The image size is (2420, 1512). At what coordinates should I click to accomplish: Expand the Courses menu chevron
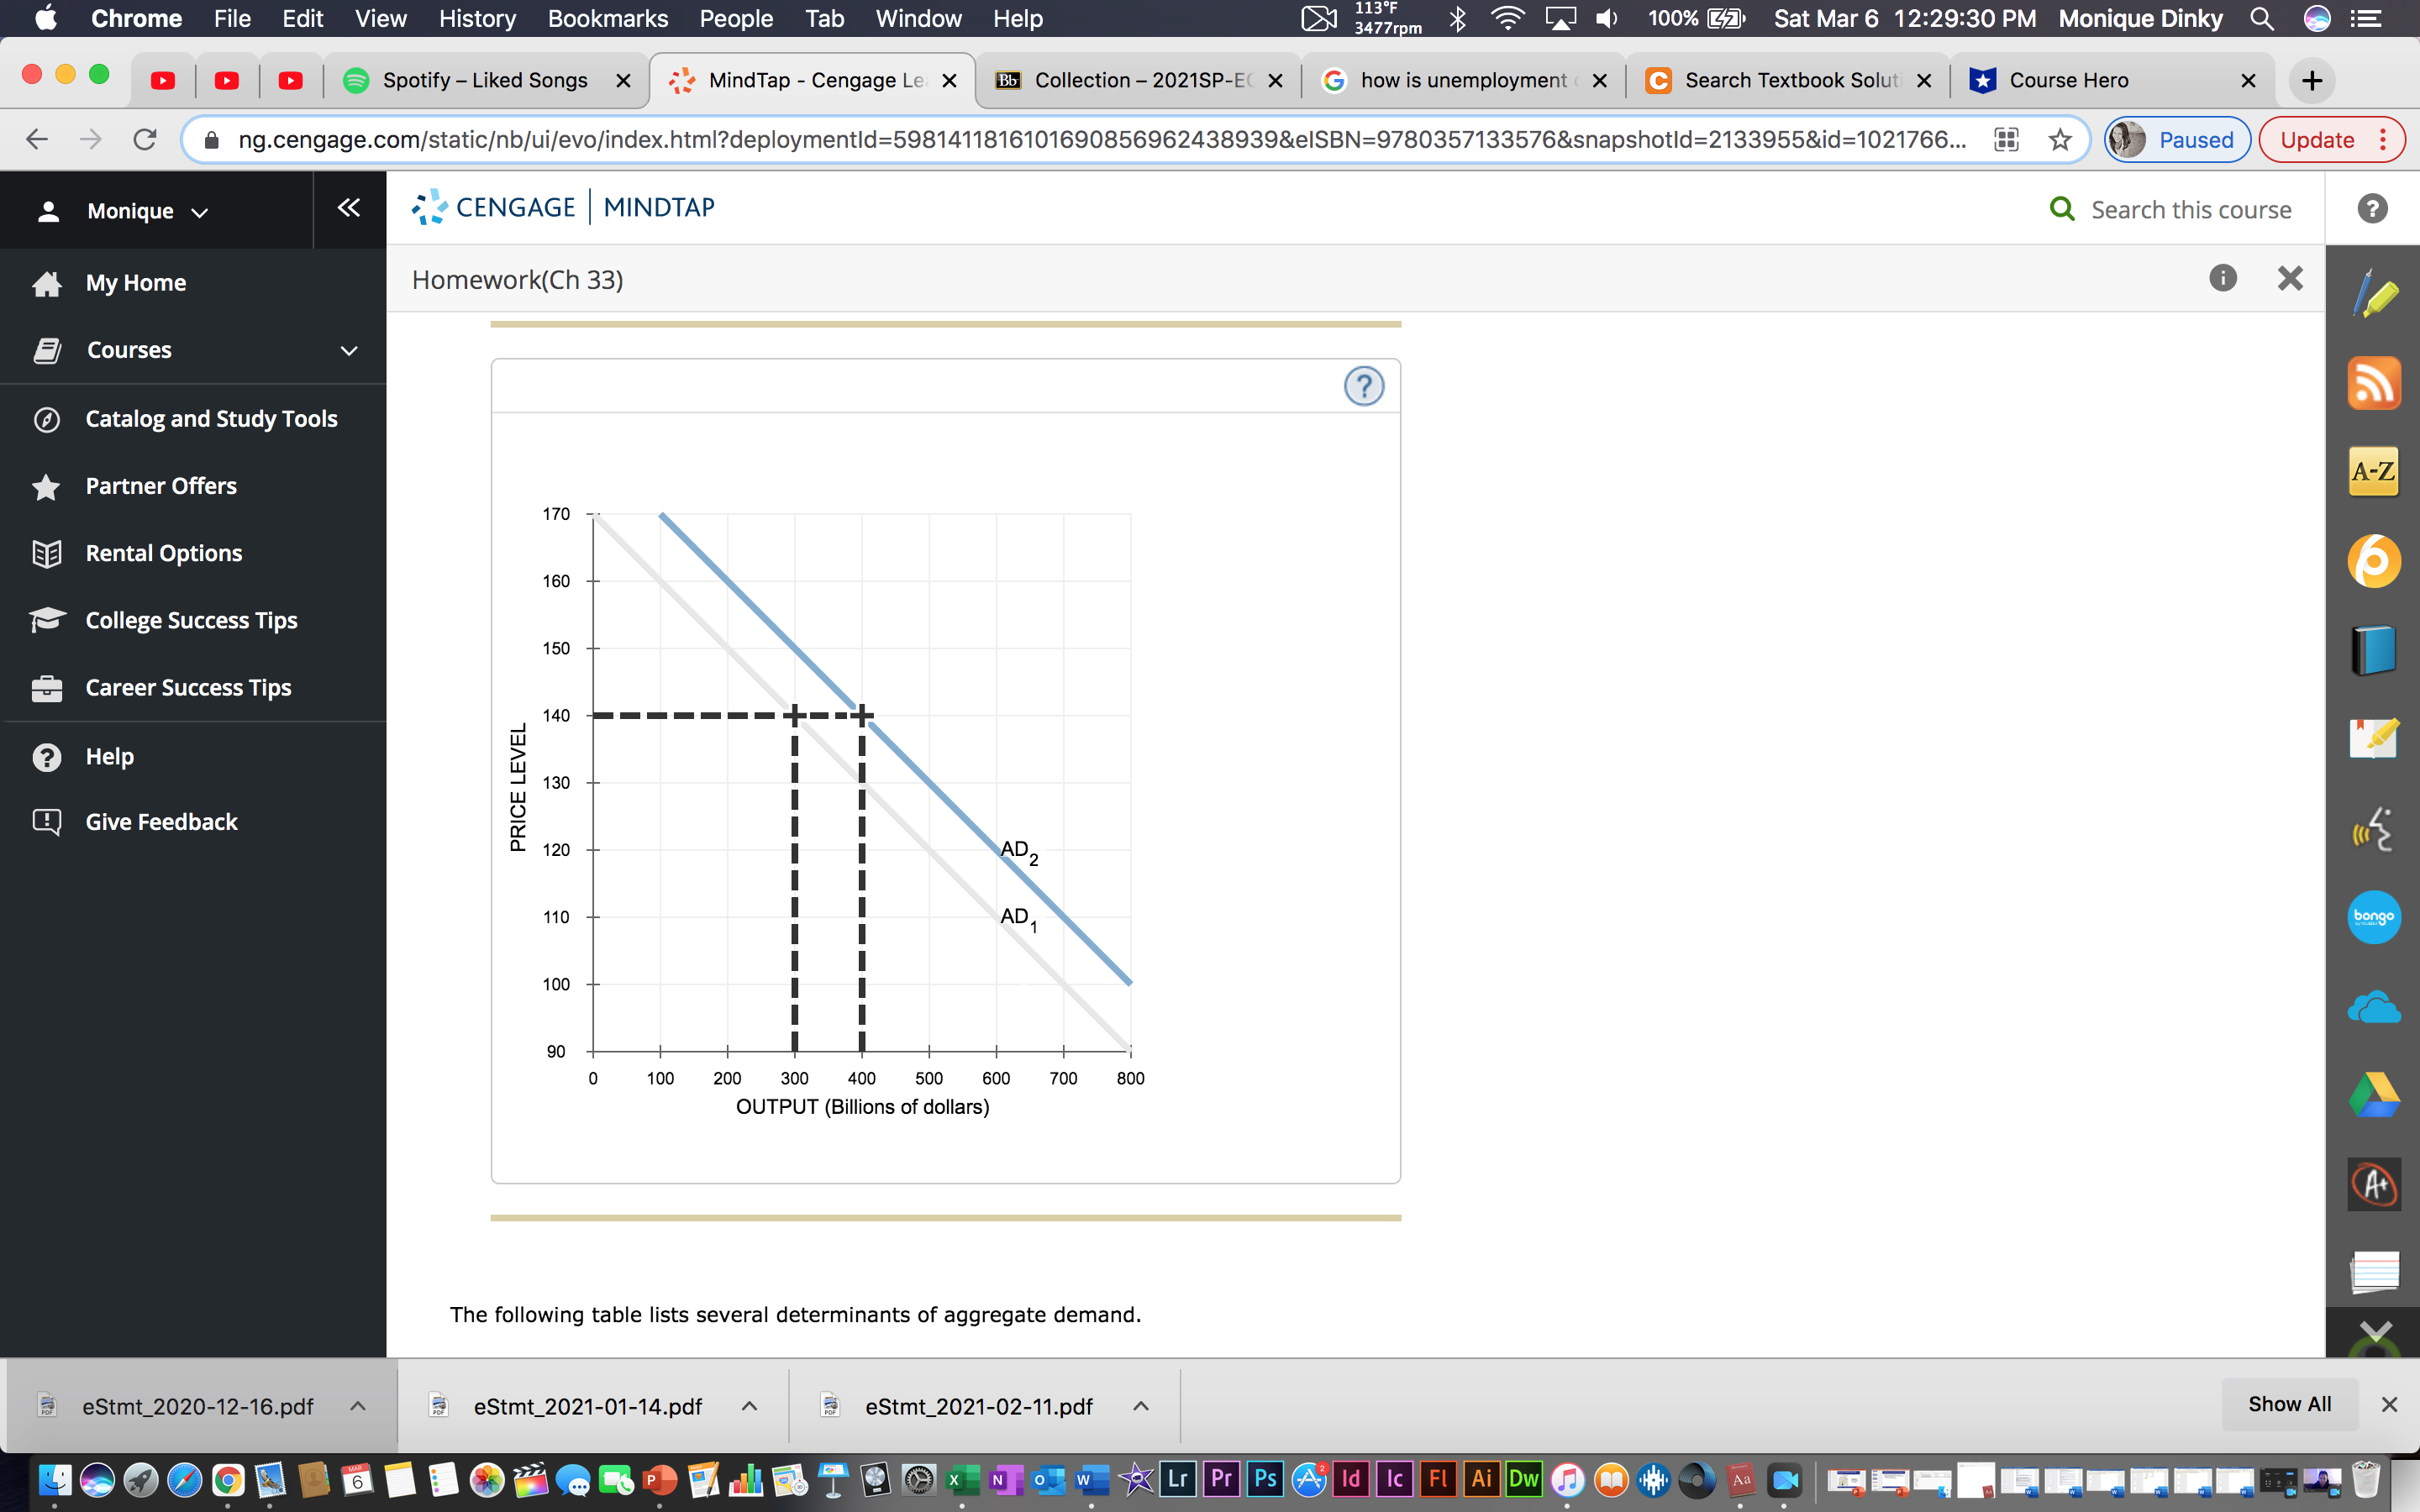tap(349, 351)
